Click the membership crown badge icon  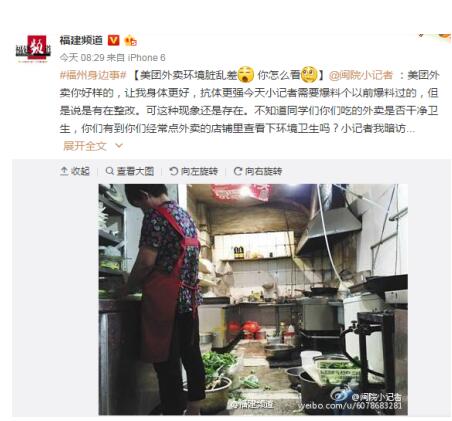click(x=130, y=40)
